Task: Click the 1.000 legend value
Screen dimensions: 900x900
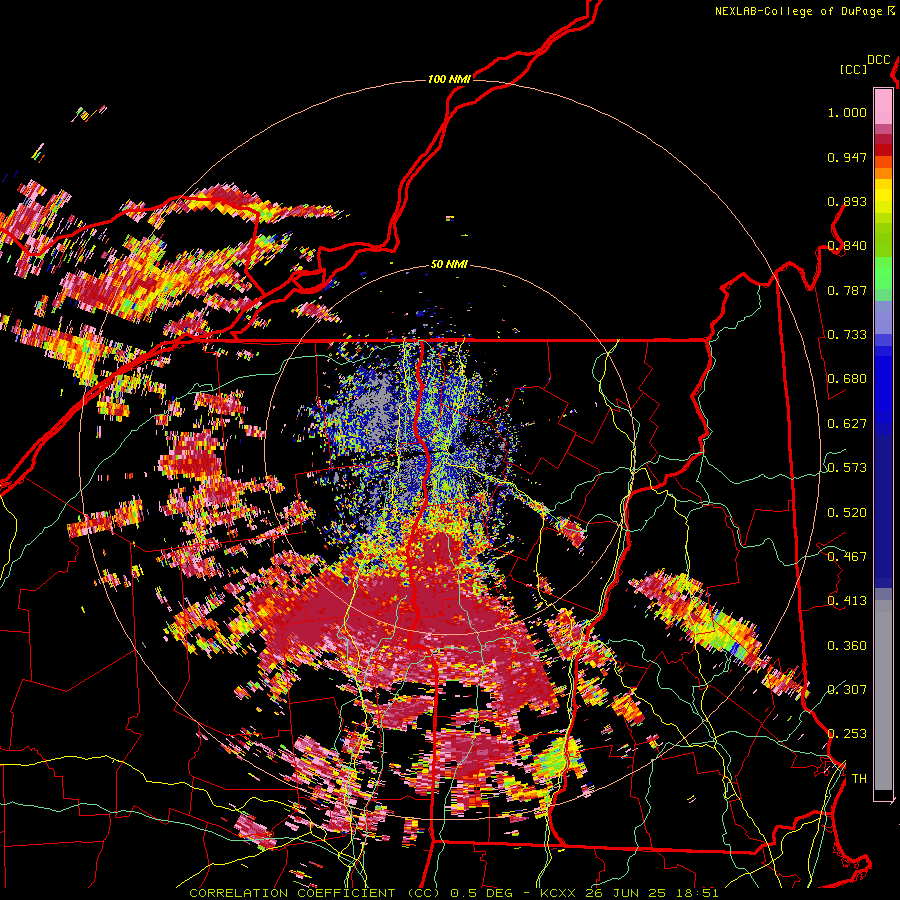Action: click(x=847, y=112)
